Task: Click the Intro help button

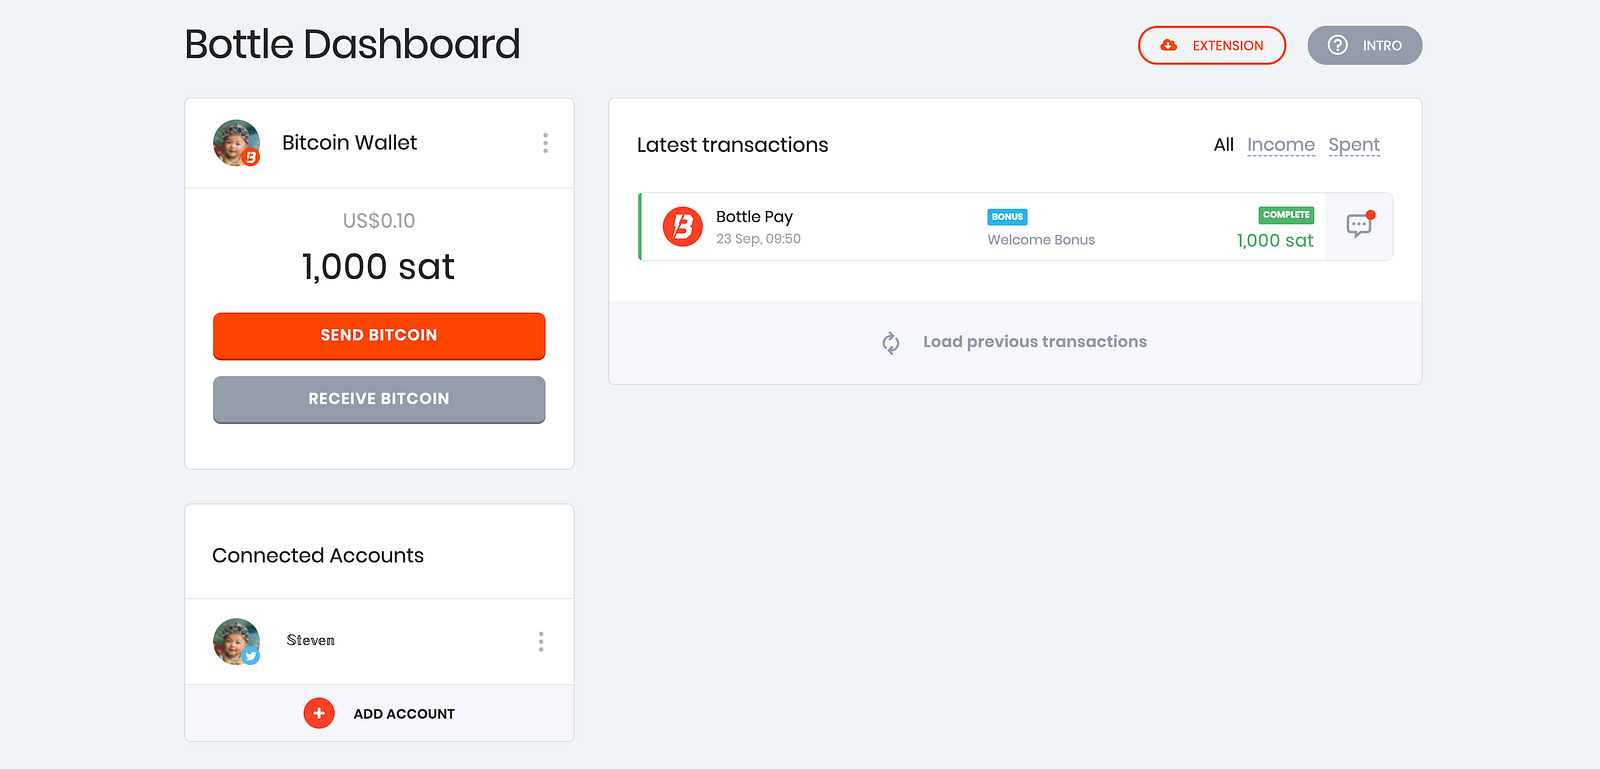Action: click(1364, 45)
